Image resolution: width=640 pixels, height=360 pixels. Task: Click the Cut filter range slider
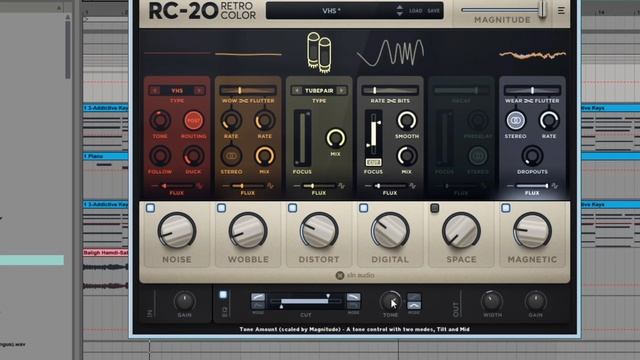click(305, 301)
